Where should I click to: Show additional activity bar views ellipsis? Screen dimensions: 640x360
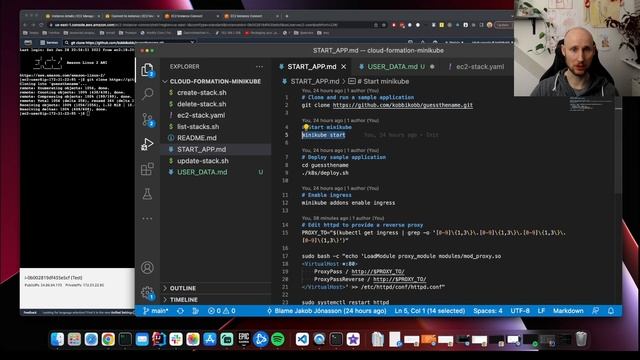147,219
